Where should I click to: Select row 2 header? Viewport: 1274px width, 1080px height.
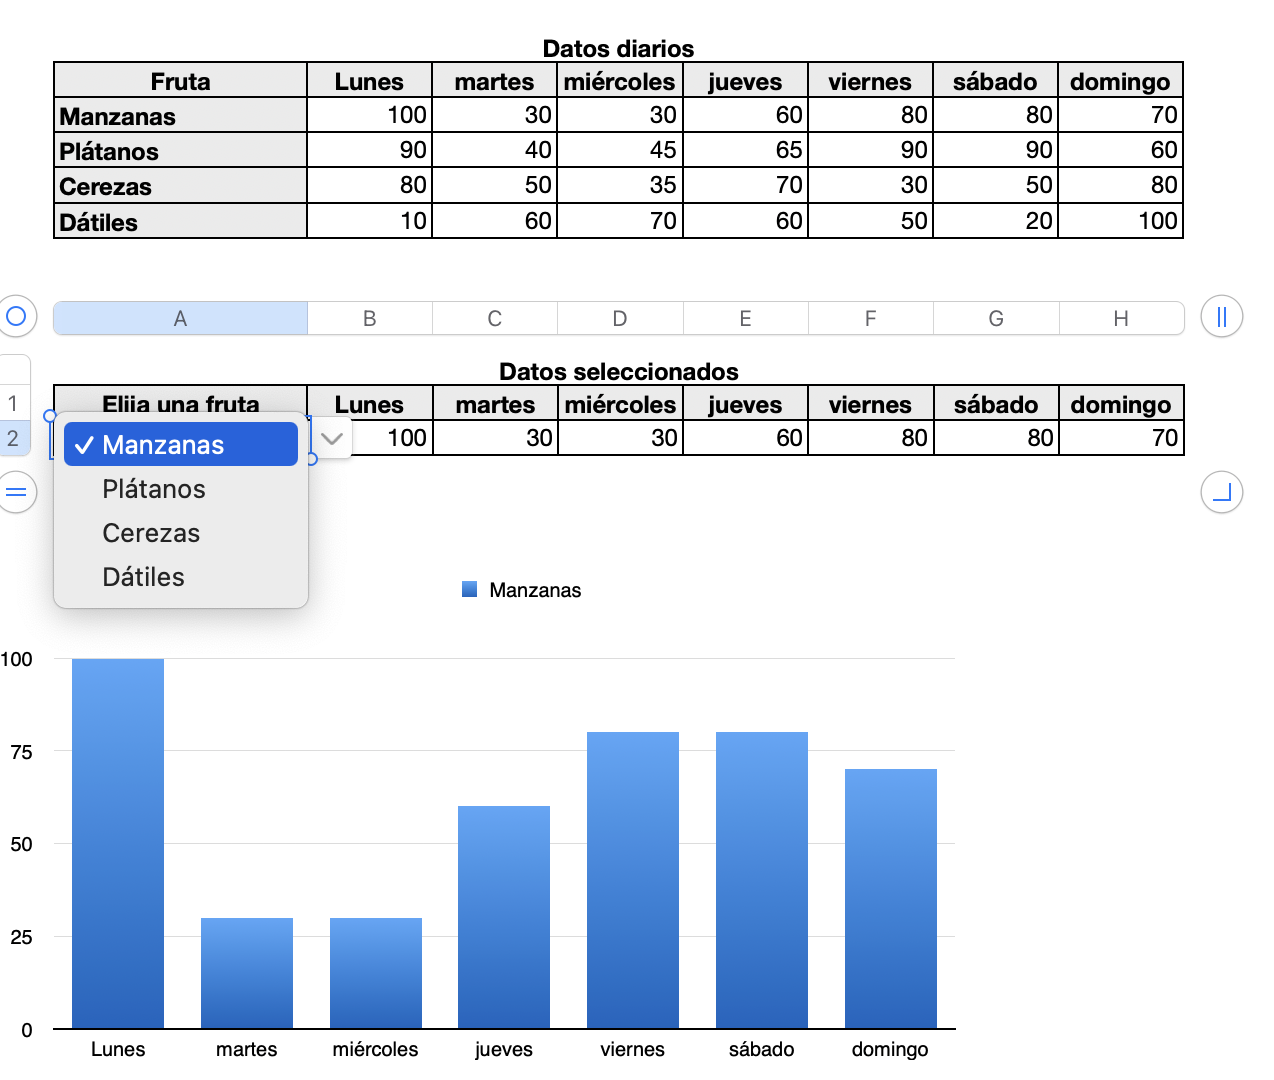[x=14, y=438]
